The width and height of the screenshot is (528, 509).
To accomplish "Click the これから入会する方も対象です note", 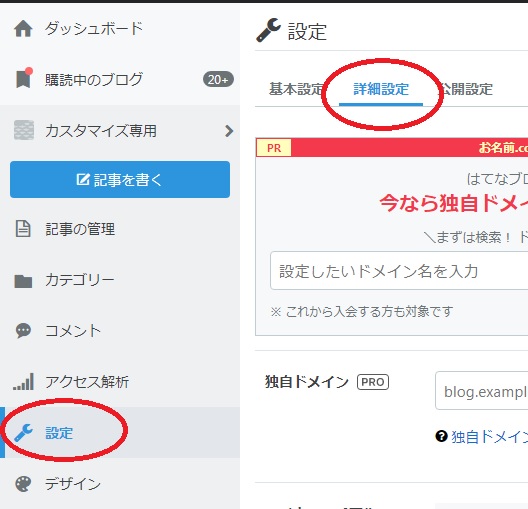I will (362, 311).
